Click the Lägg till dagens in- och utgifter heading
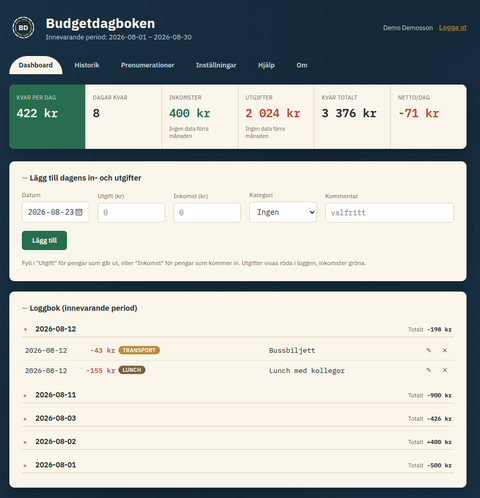 (85, 178)
